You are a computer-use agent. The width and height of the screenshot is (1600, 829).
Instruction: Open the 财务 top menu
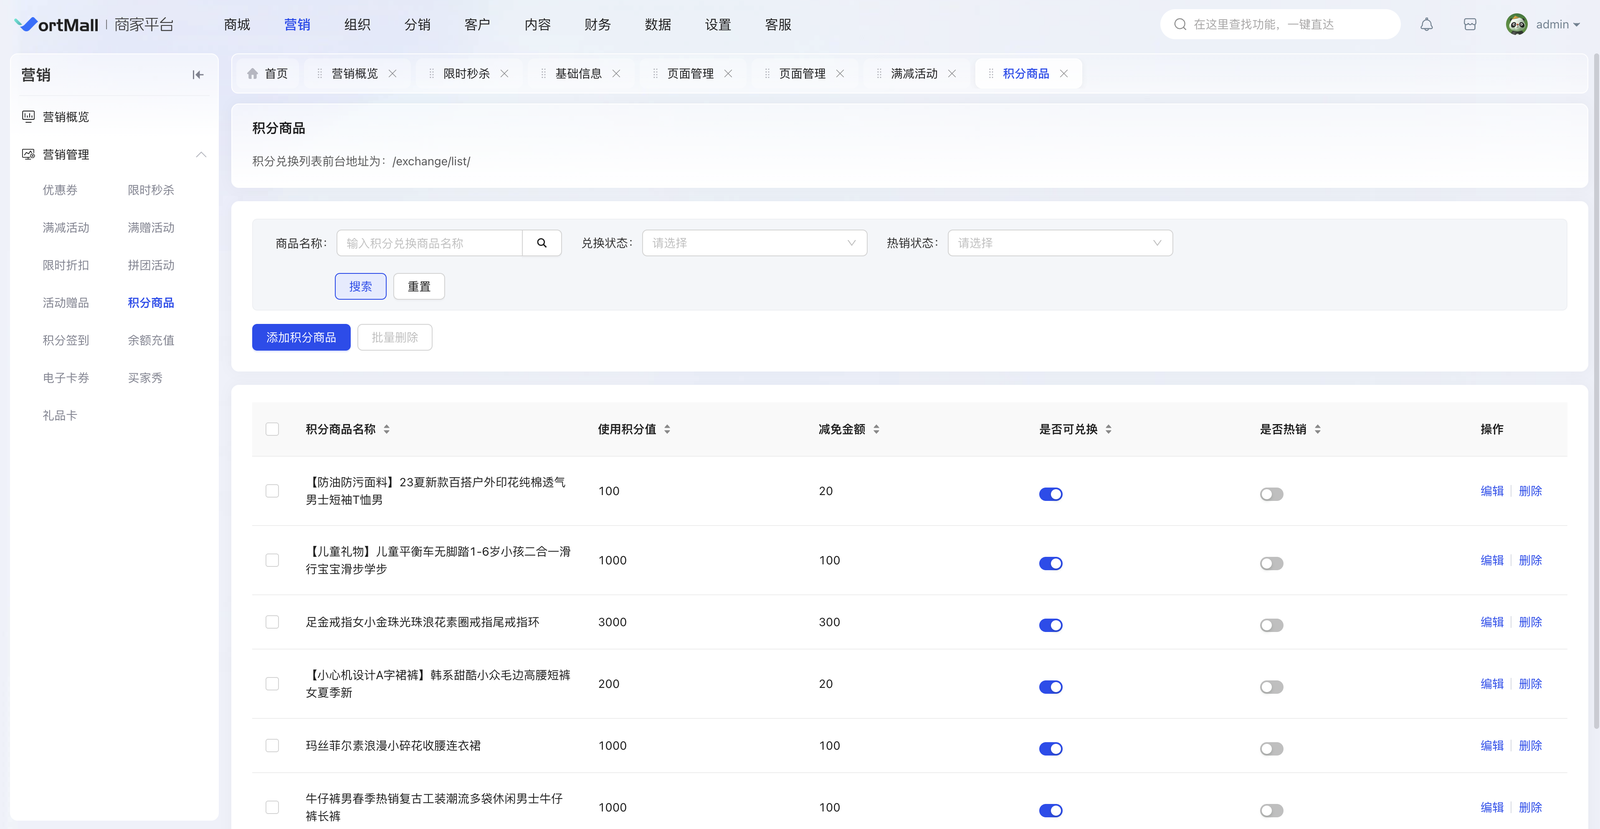point(597,25)
